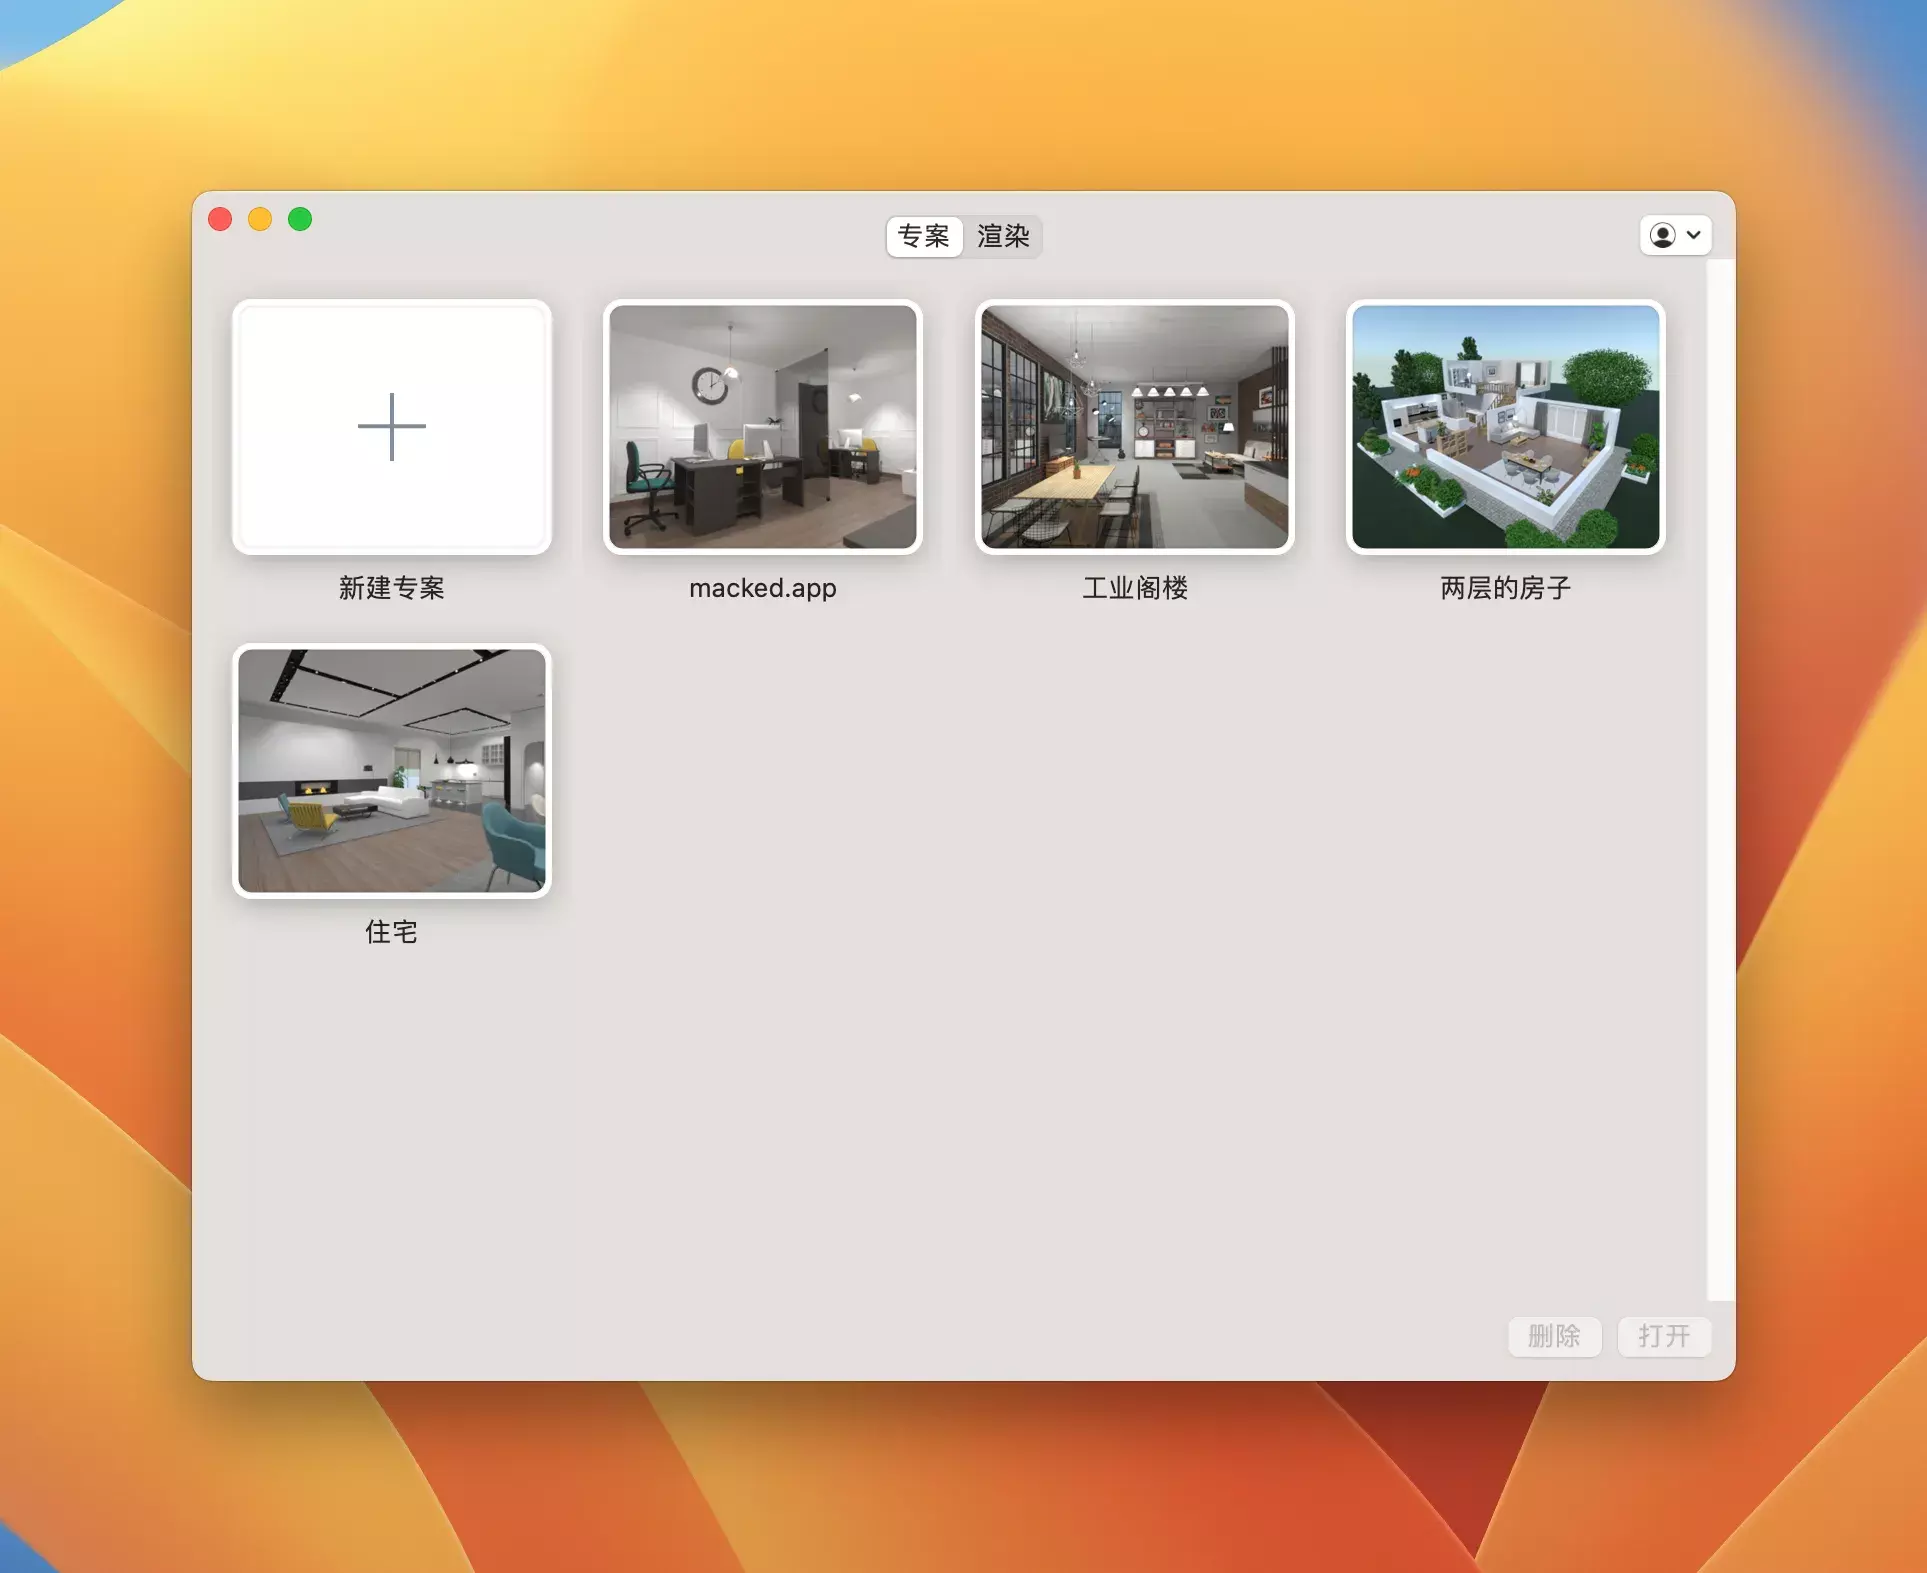Select the macked.app office project thumbnail
Screen dimensions: 1927x1573
tap(762, 427)
